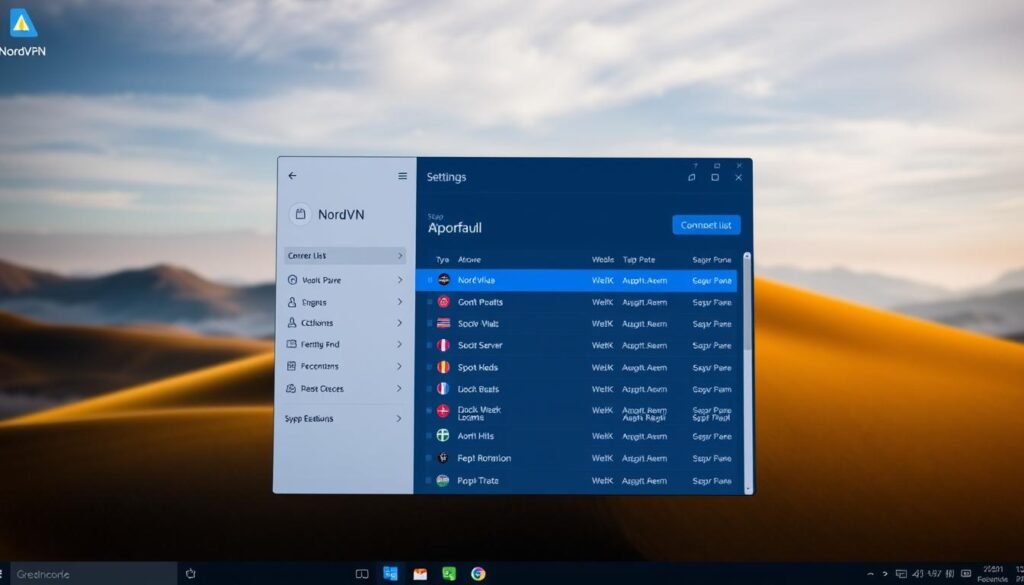Select the Cctlonns sidebar item
The image size is (1024, 585).
pos(345,323)
